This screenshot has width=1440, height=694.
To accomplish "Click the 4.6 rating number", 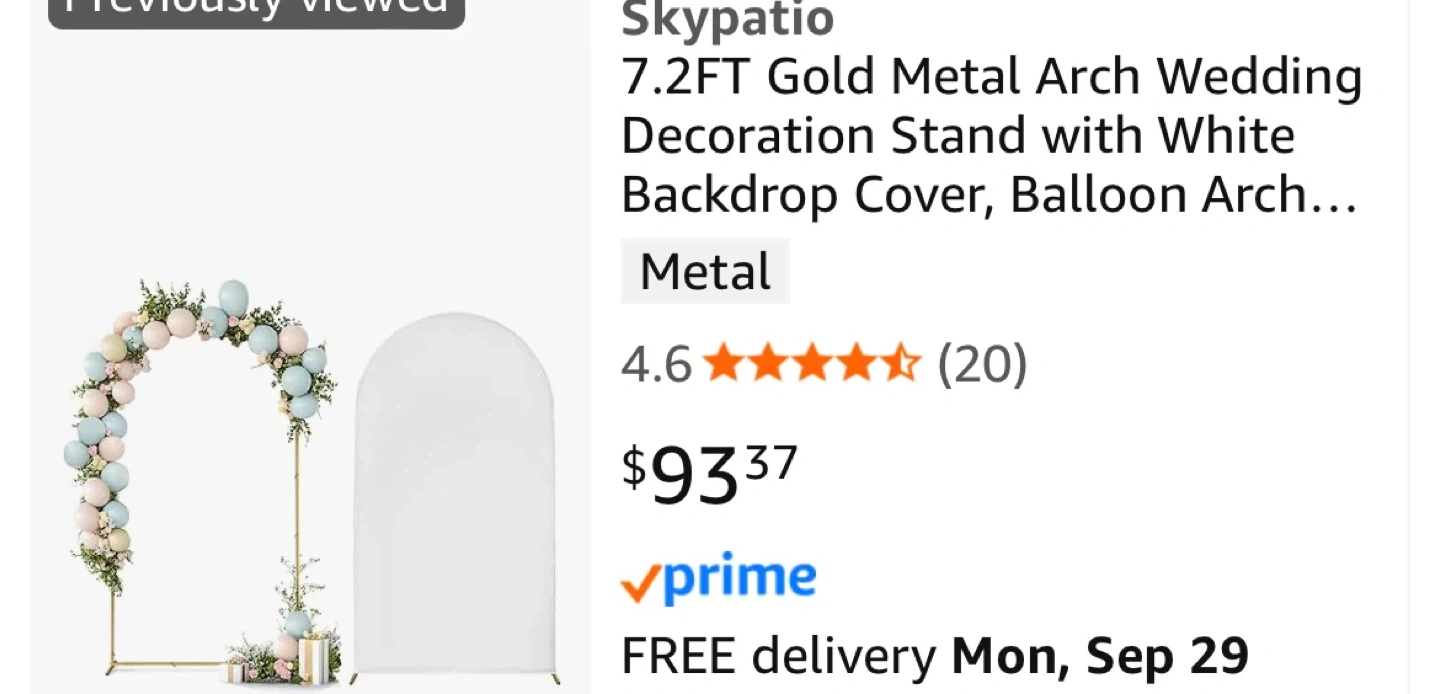I will (656, 364).
